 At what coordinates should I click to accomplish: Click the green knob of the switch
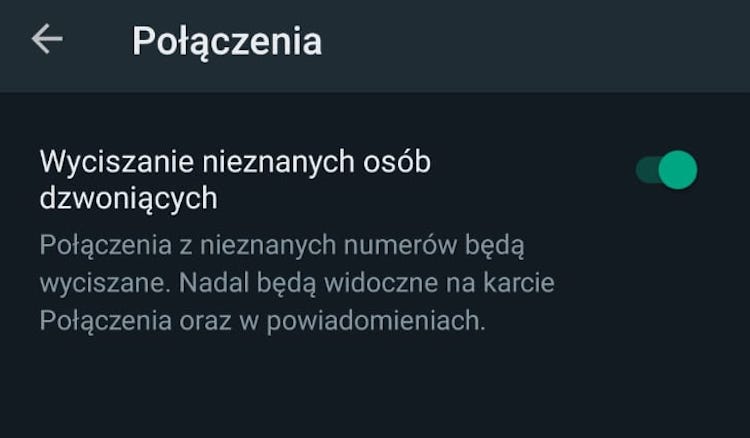click(x=678, y=170)
